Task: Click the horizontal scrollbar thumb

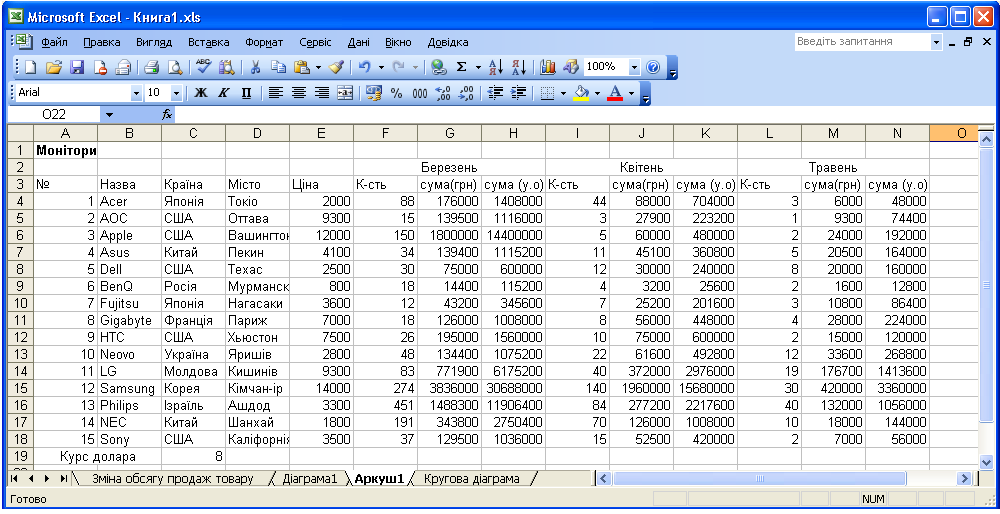Action: pos(759,478)
